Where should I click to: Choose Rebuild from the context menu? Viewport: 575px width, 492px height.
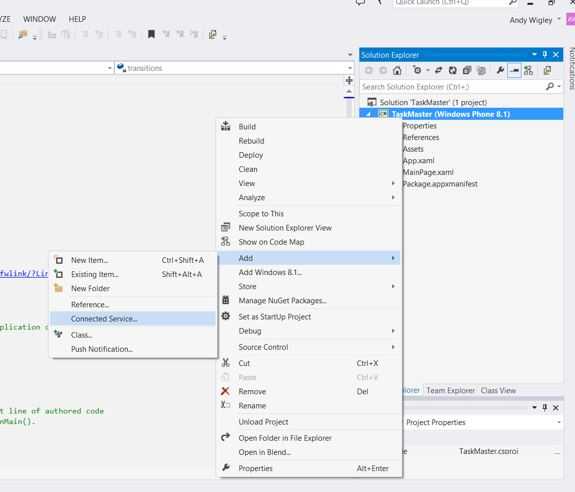point(310,141)
